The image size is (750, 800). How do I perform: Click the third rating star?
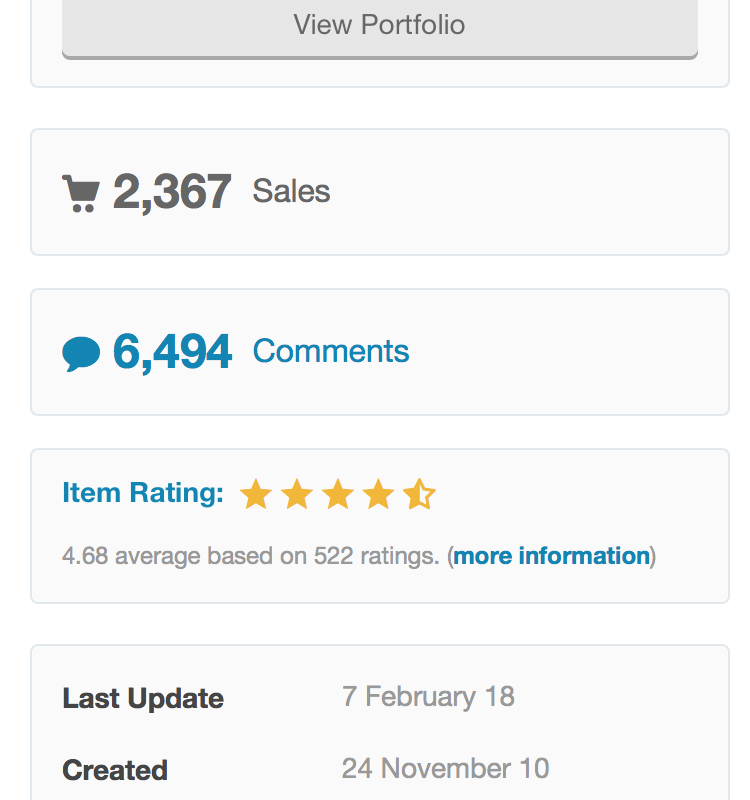pyautogui.click(x=338, y=494)
